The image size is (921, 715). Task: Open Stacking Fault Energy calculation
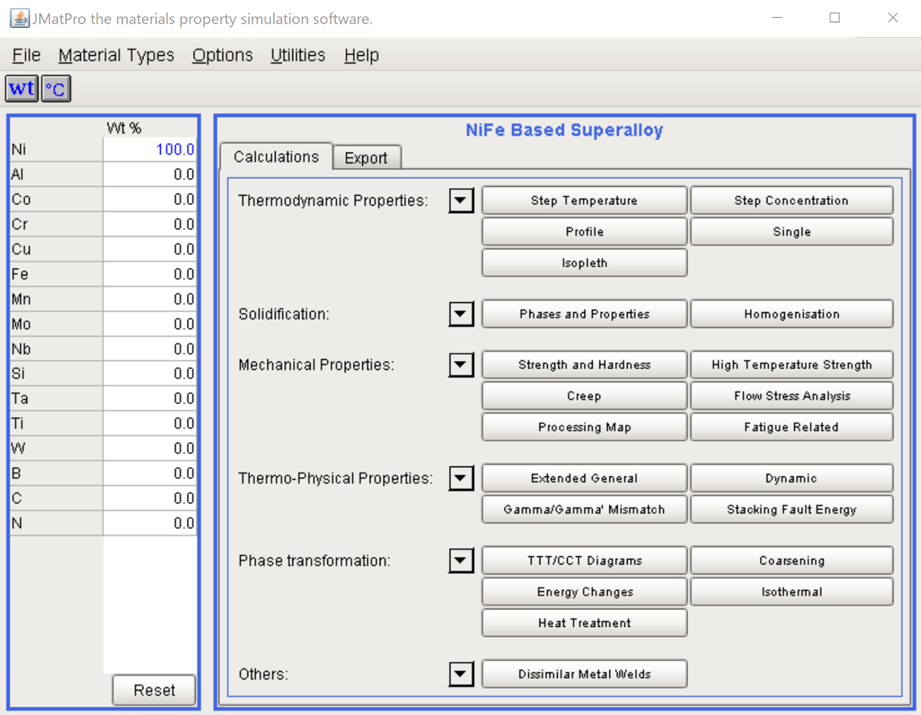coord(792,509)
